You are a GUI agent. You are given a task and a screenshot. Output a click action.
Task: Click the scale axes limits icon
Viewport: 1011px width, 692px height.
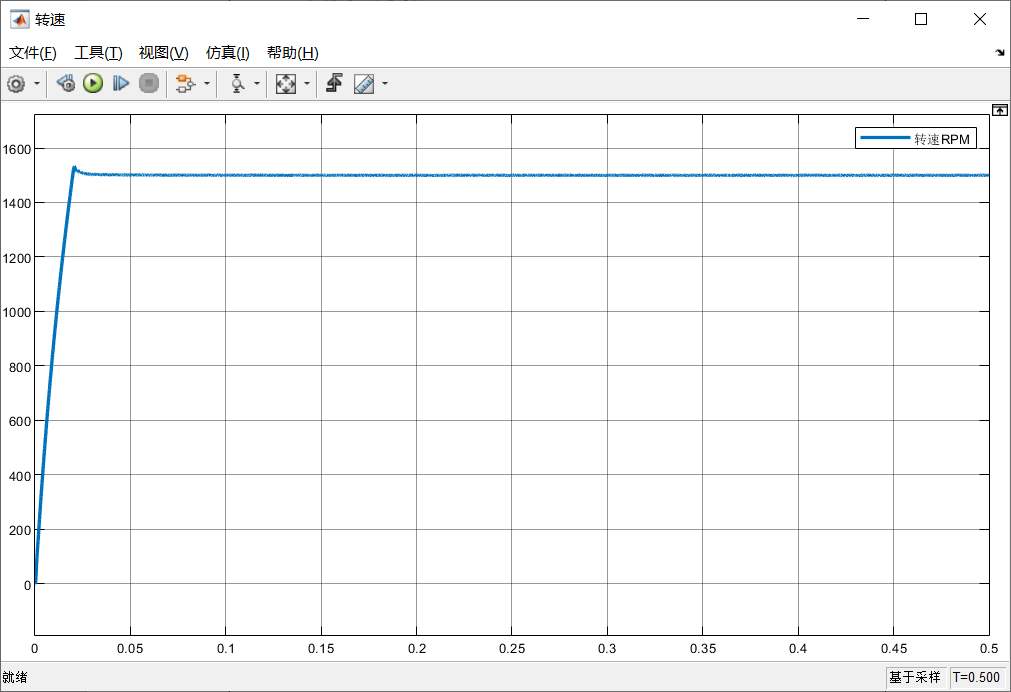tap(286, 84)
